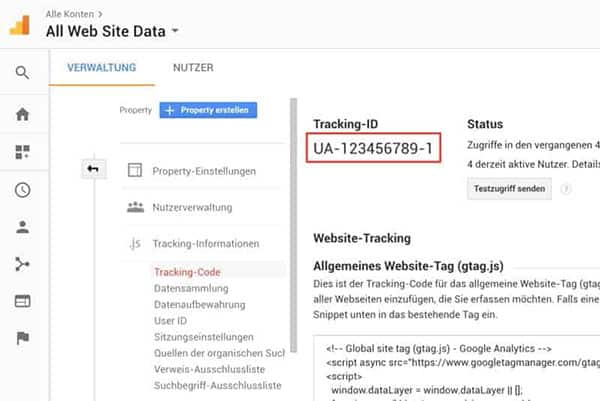The image size is (600, 401).
Task: Open Behavior window icon in sidebar
Action: 22,301
